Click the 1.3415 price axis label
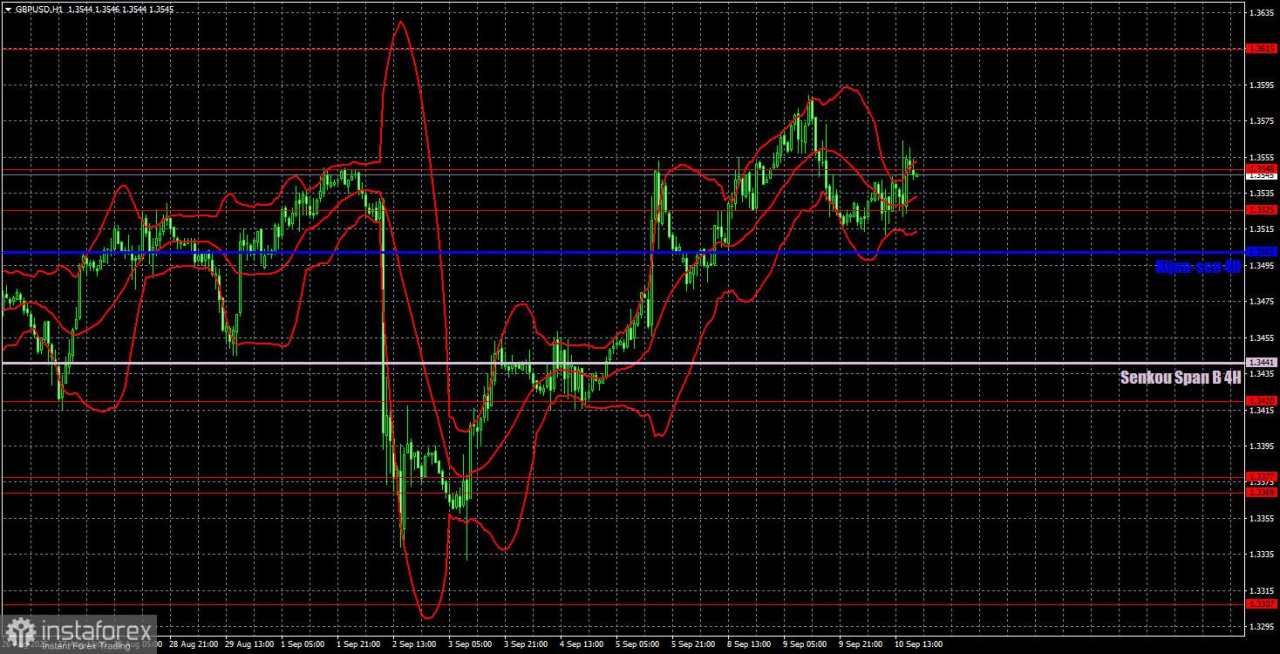The image size is (1280, 654). click(1261, 410)
